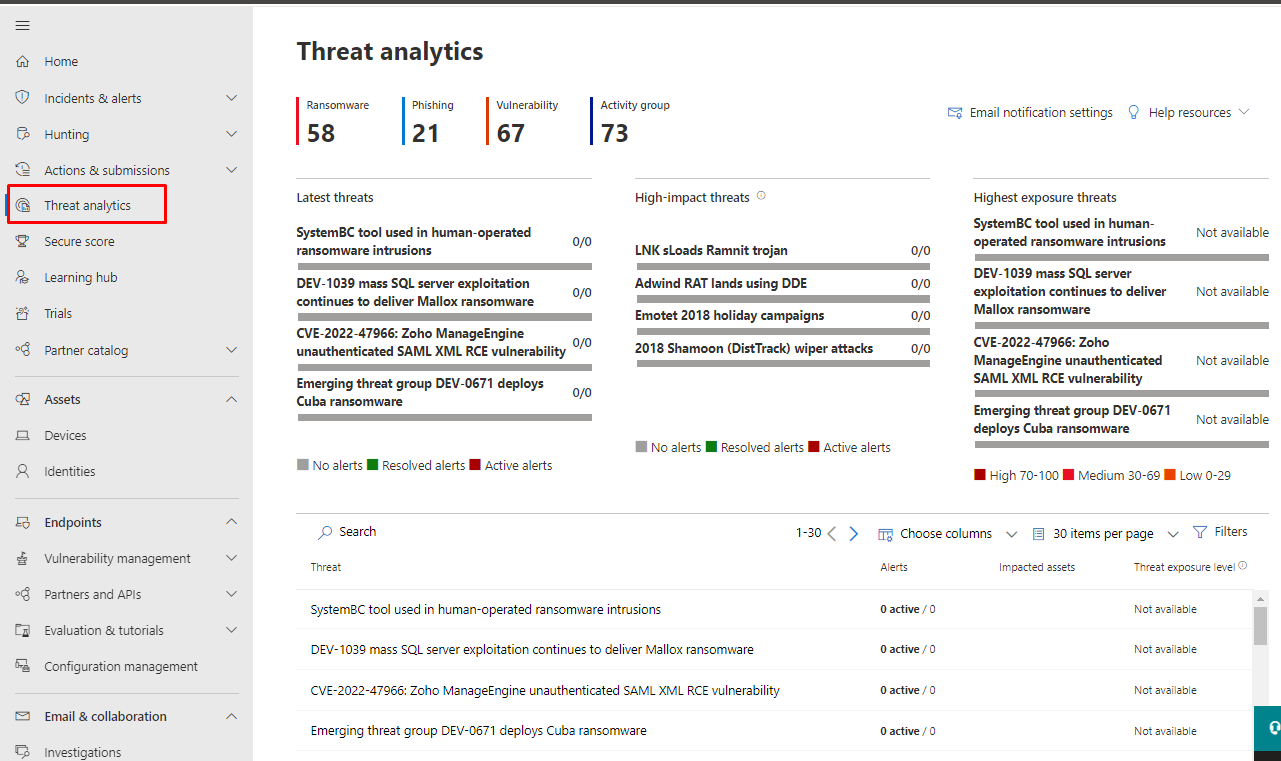Click the Secure score trophy icon
This screenshot has width=1281, height=761.
click(x=22, y=242)
